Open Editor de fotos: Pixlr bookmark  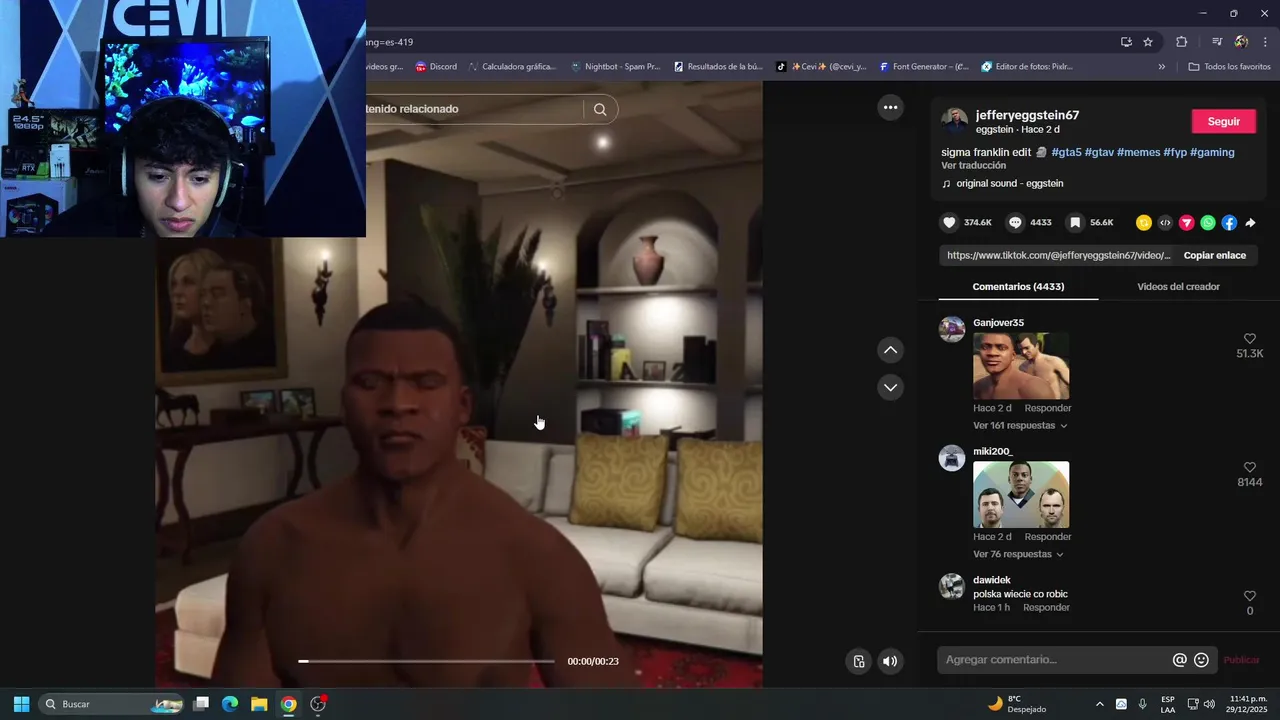[x=1027, y=67]
